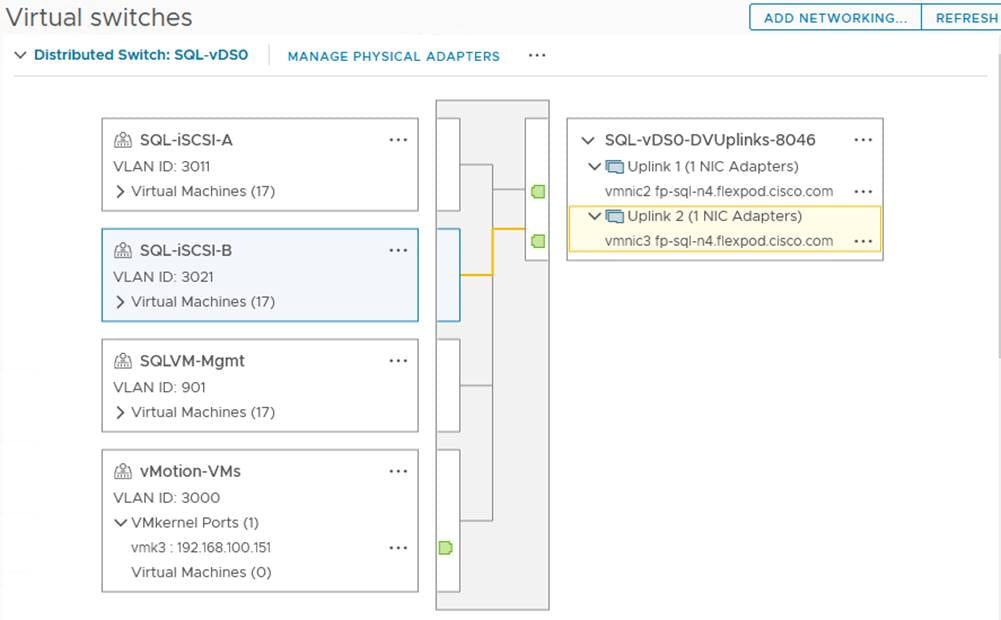1001x620 pixels.
Task: Open ellipsis menu for vmnic3 adapter
Action: coord(862,241)
